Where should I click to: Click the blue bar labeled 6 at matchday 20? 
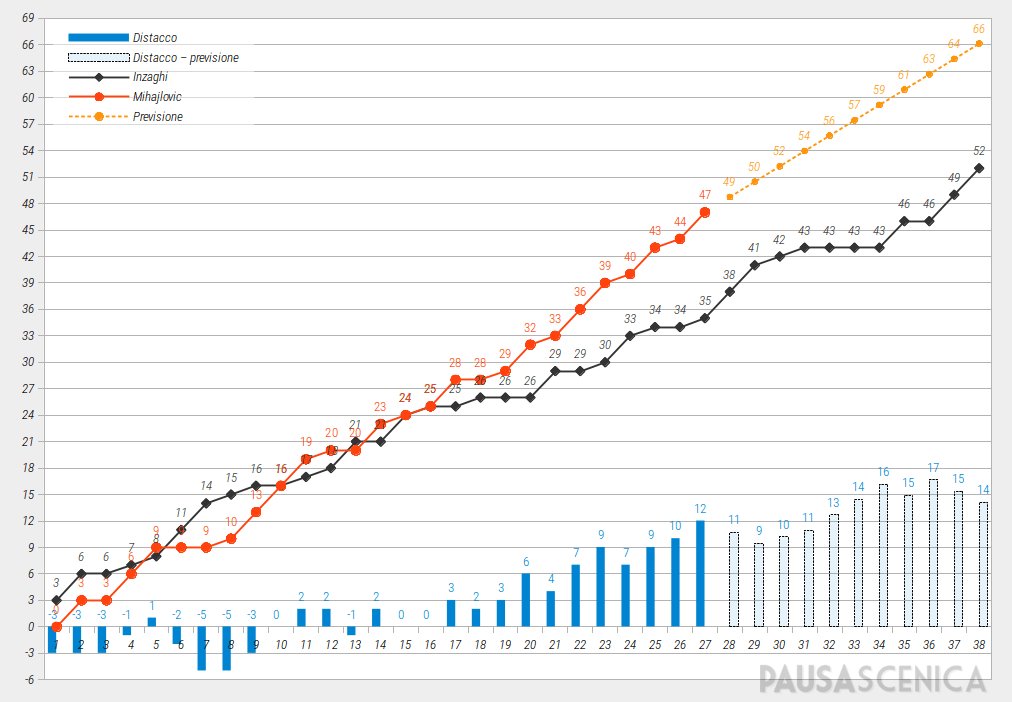click(526, 600)
